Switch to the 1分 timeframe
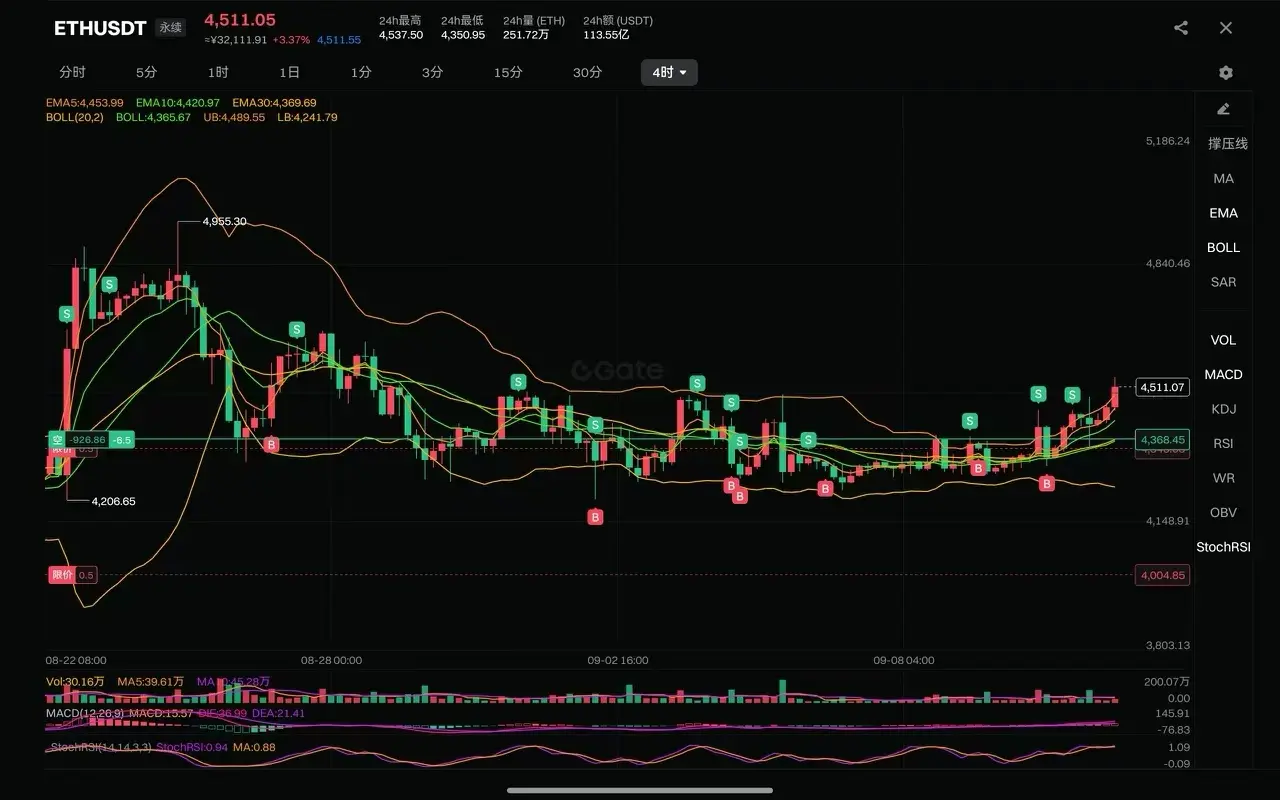Viewport: 1280px width, 800px height. [x=361, y=72]
